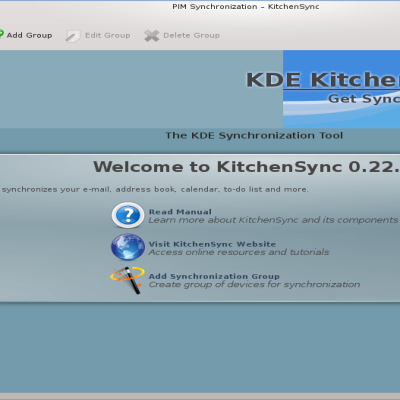Click the magic wand synchronization icon
This screenshot has width=400, height=400.
127,280
